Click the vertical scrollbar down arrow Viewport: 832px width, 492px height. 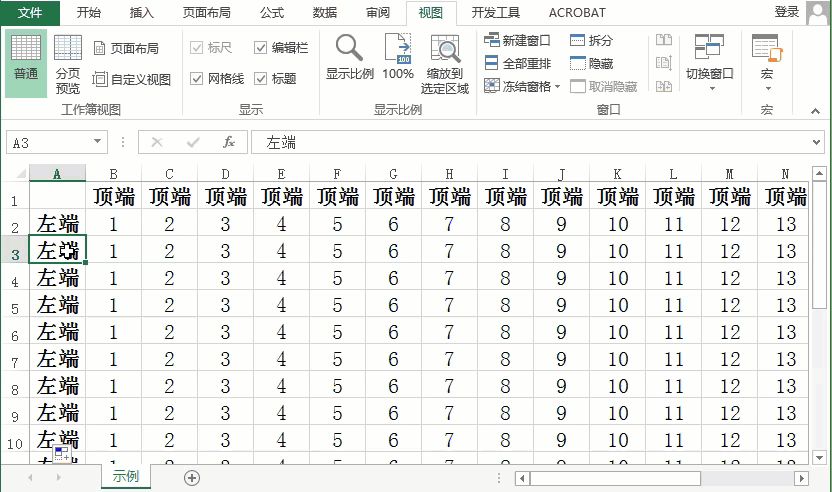tap(819, 457)
